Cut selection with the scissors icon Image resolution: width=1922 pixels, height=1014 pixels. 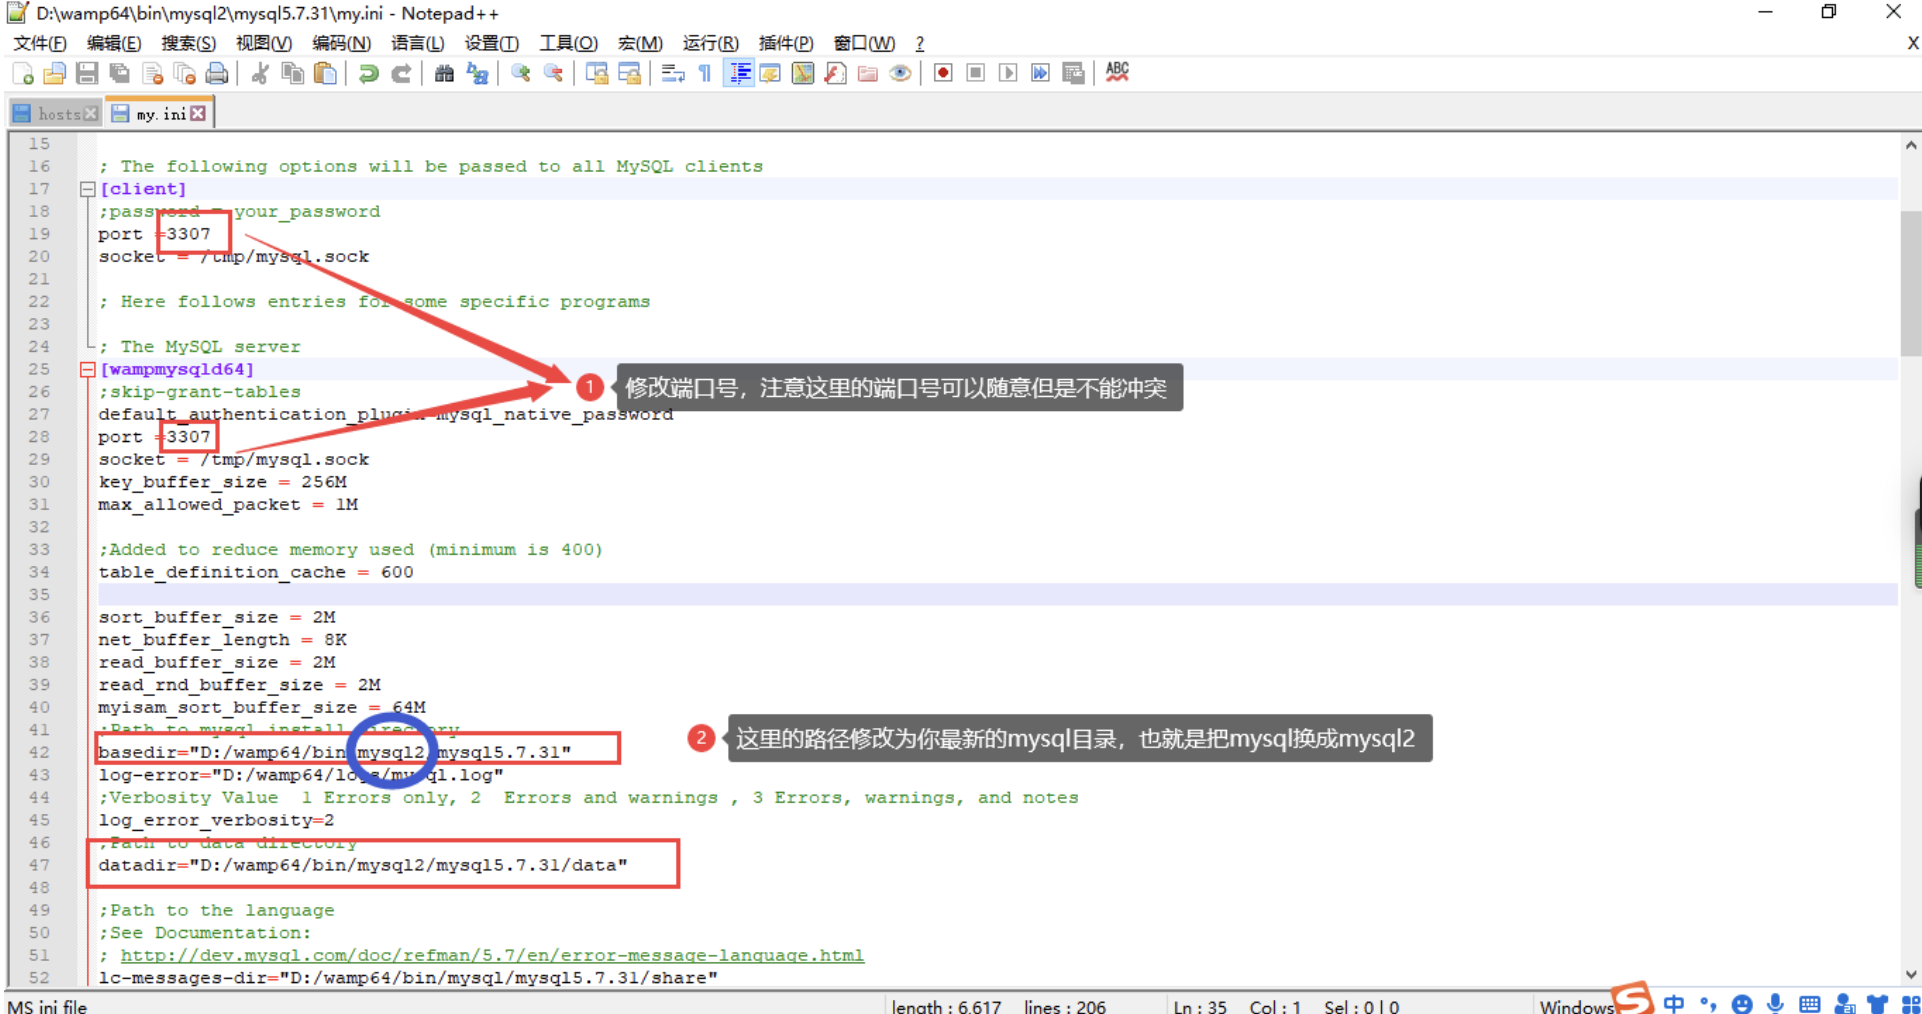point(260,73)
